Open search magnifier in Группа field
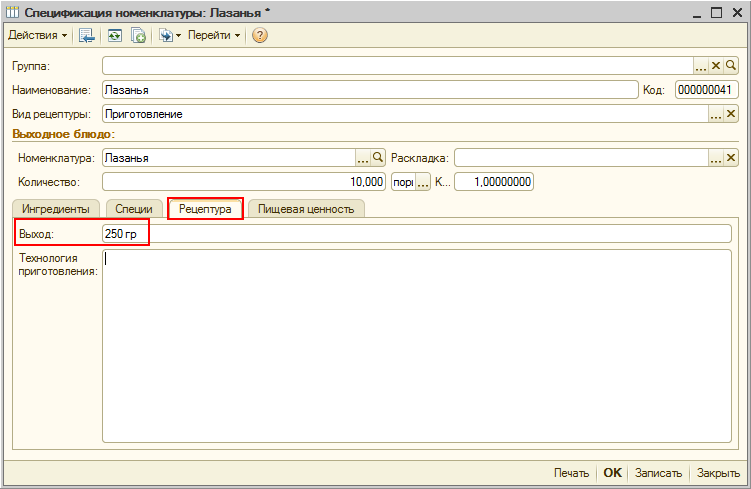The width and height of the screenshot is (751, 489). coord(731,65)
